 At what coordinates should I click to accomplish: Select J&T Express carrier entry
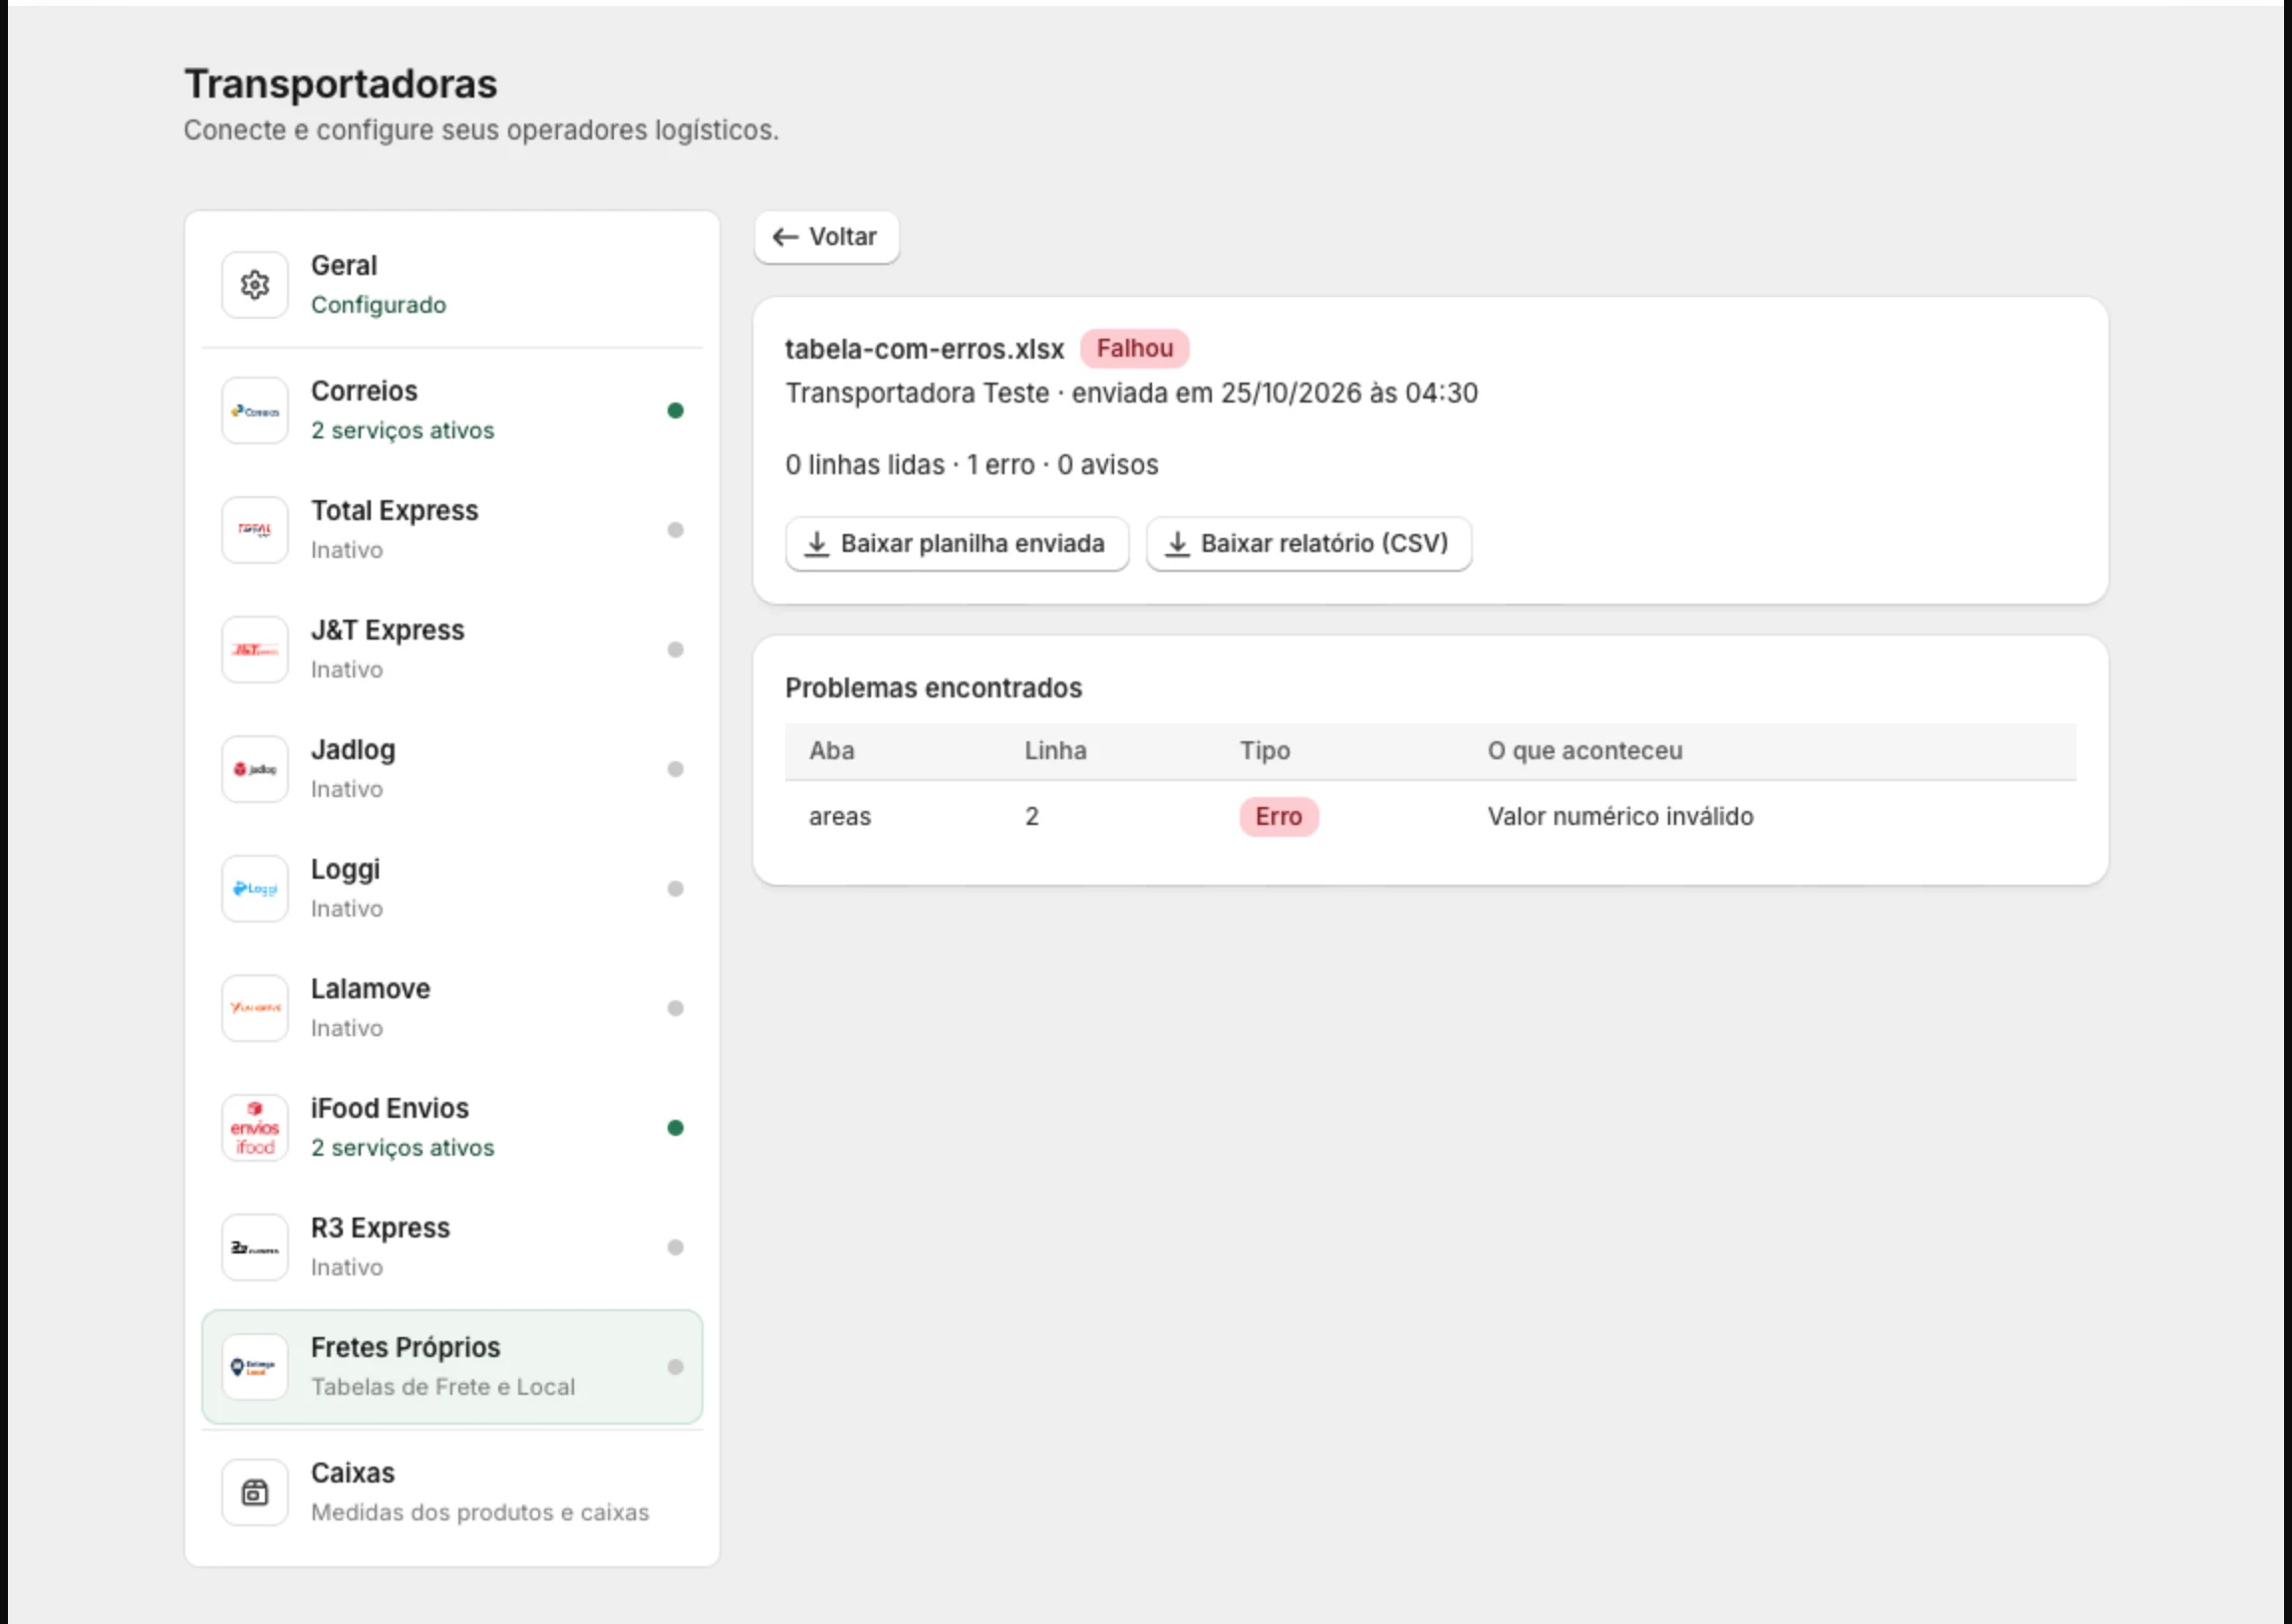(x=452, y=650)
